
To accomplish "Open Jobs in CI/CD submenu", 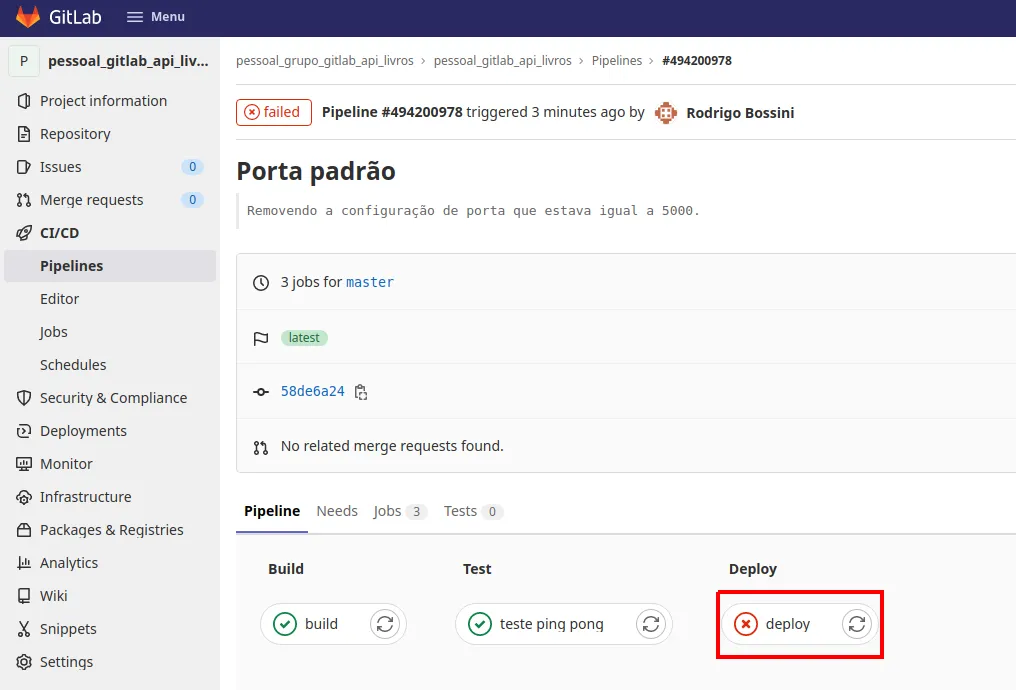I will [53, 332].
